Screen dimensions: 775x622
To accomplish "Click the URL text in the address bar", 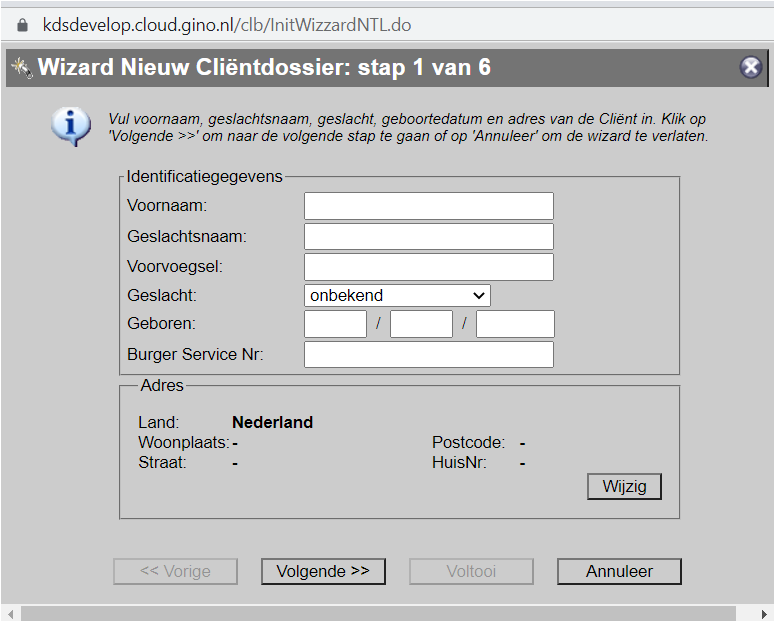I will pyautogui.click(x=226, y=25).
